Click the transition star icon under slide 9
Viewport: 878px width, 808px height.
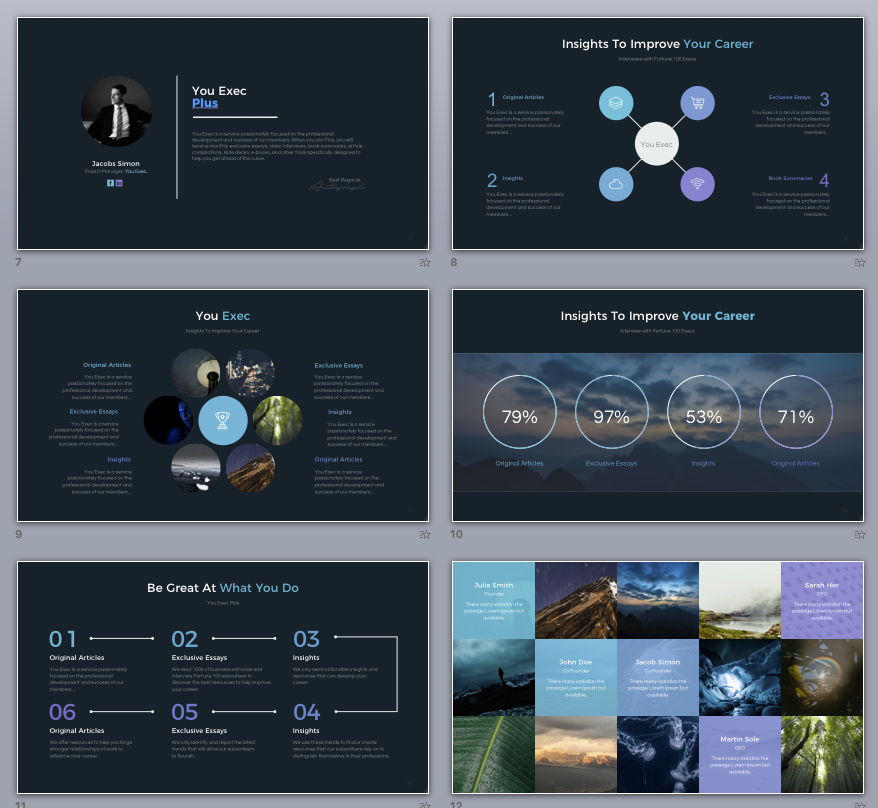click(x=425, y=535)
